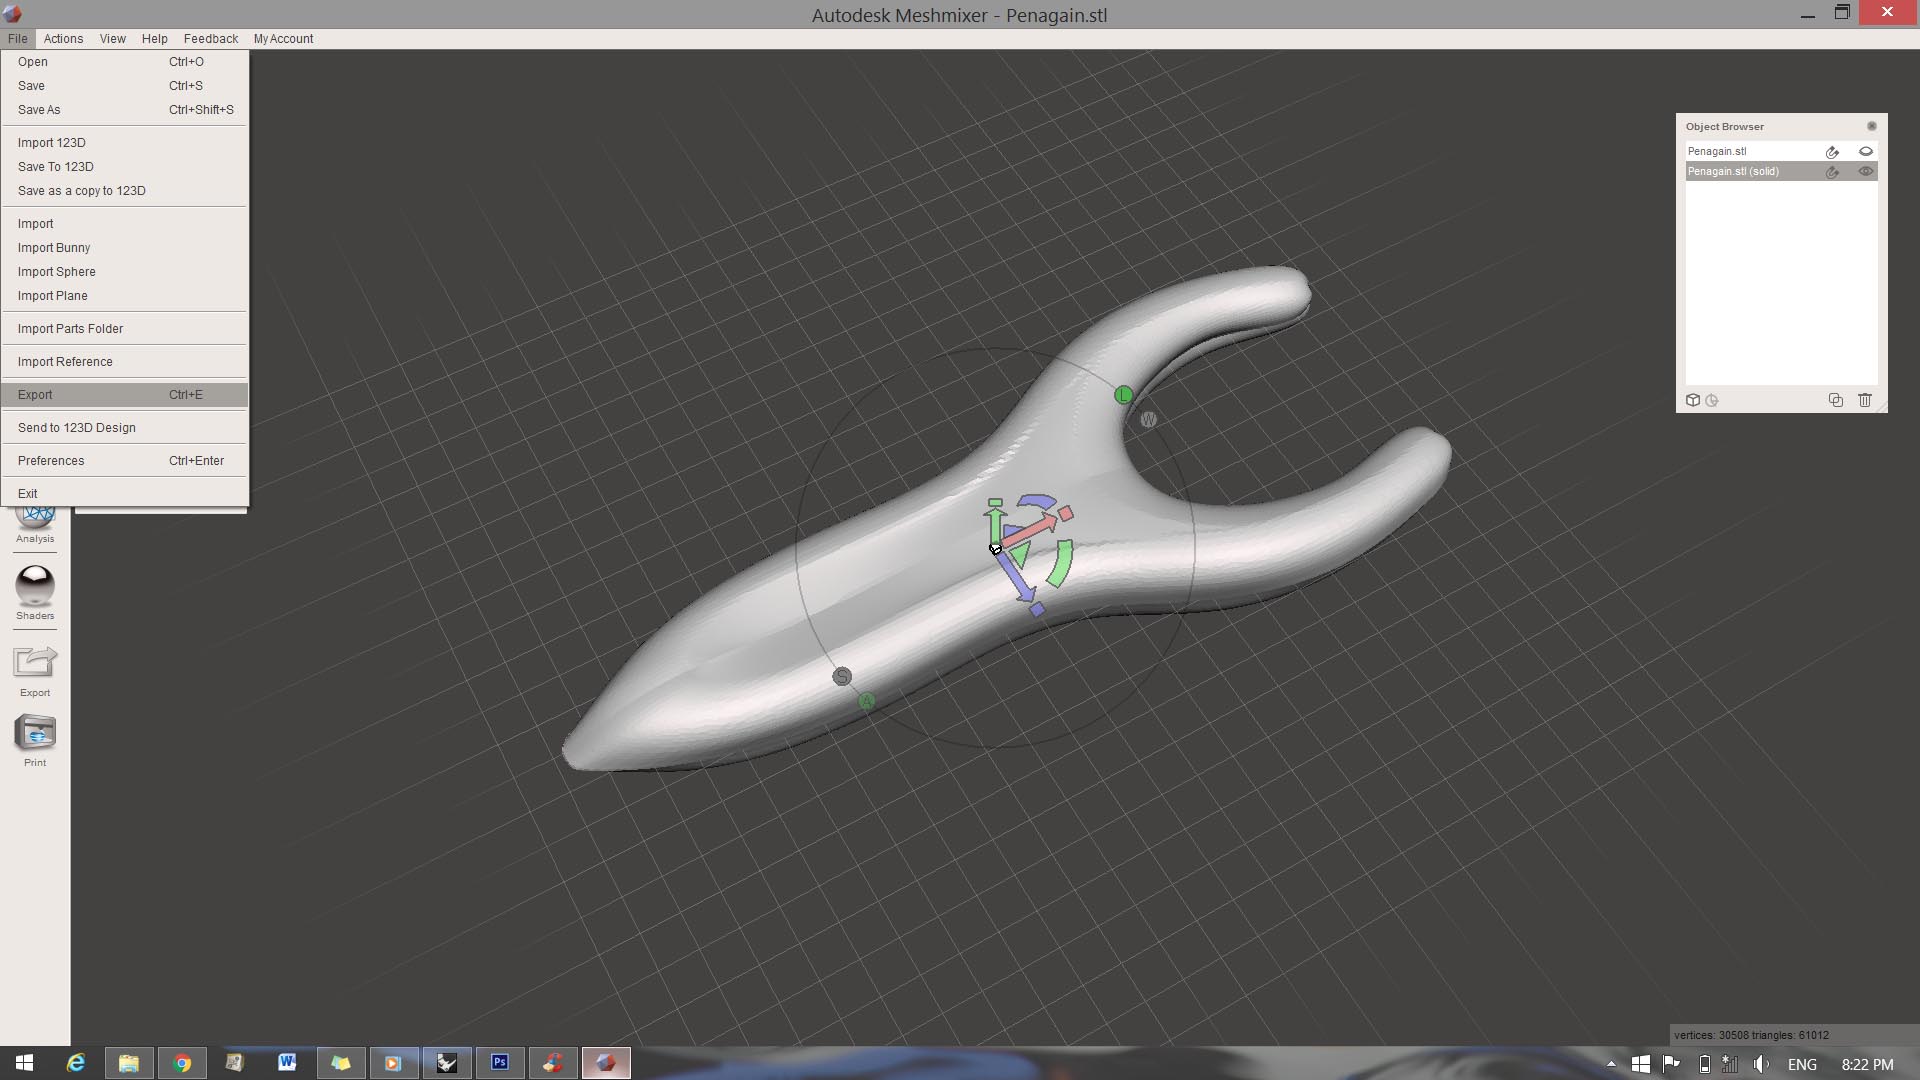The image size is (1920, 1080).
Task: Click the Export sidebar icon
Action: (x=35, y=669)
